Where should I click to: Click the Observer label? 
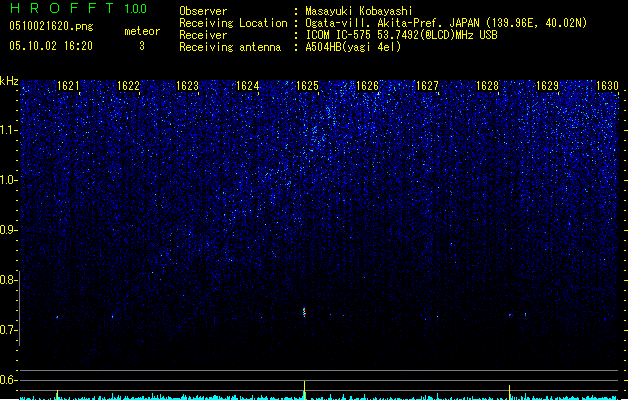(x=203, y=11)
